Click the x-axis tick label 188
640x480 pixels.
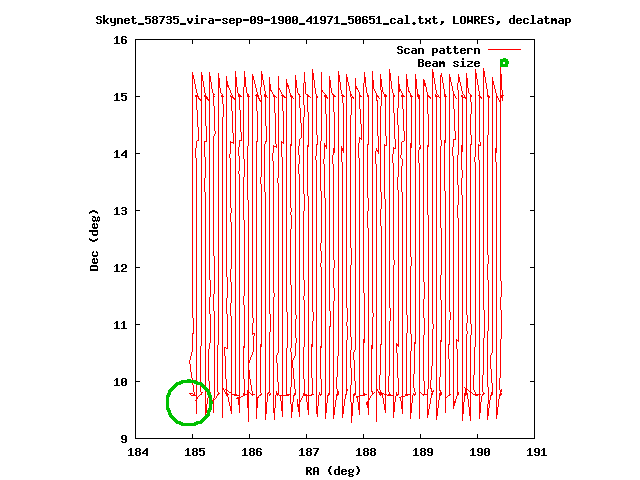365,452
